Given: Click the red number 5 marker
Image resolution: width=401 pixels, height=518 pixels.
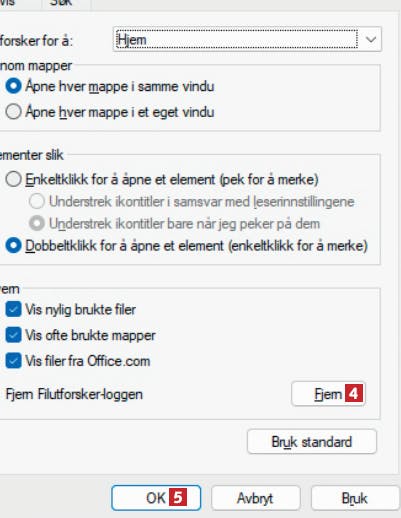Looking at the screenshot, I should pos(178,497).
